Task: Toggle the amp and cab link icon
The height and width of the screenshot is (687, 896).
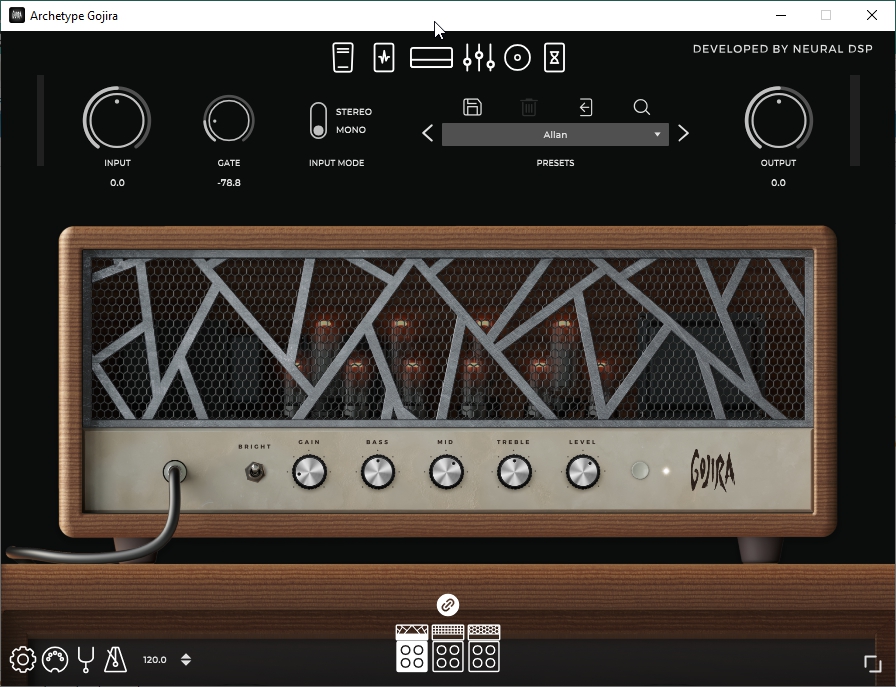Action: click(x=448, y=604)
